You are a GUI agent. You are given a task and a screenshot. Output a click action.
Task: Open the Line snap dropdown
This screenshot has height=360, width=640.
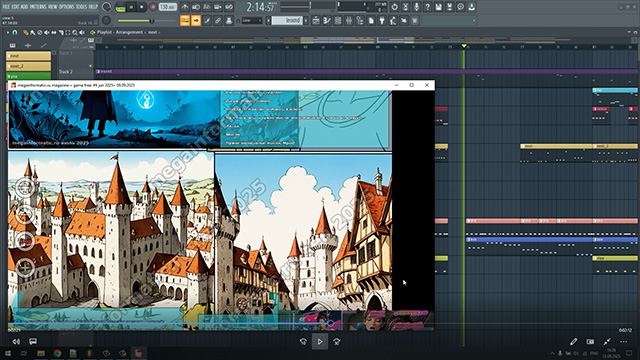(x=252, y=20)
